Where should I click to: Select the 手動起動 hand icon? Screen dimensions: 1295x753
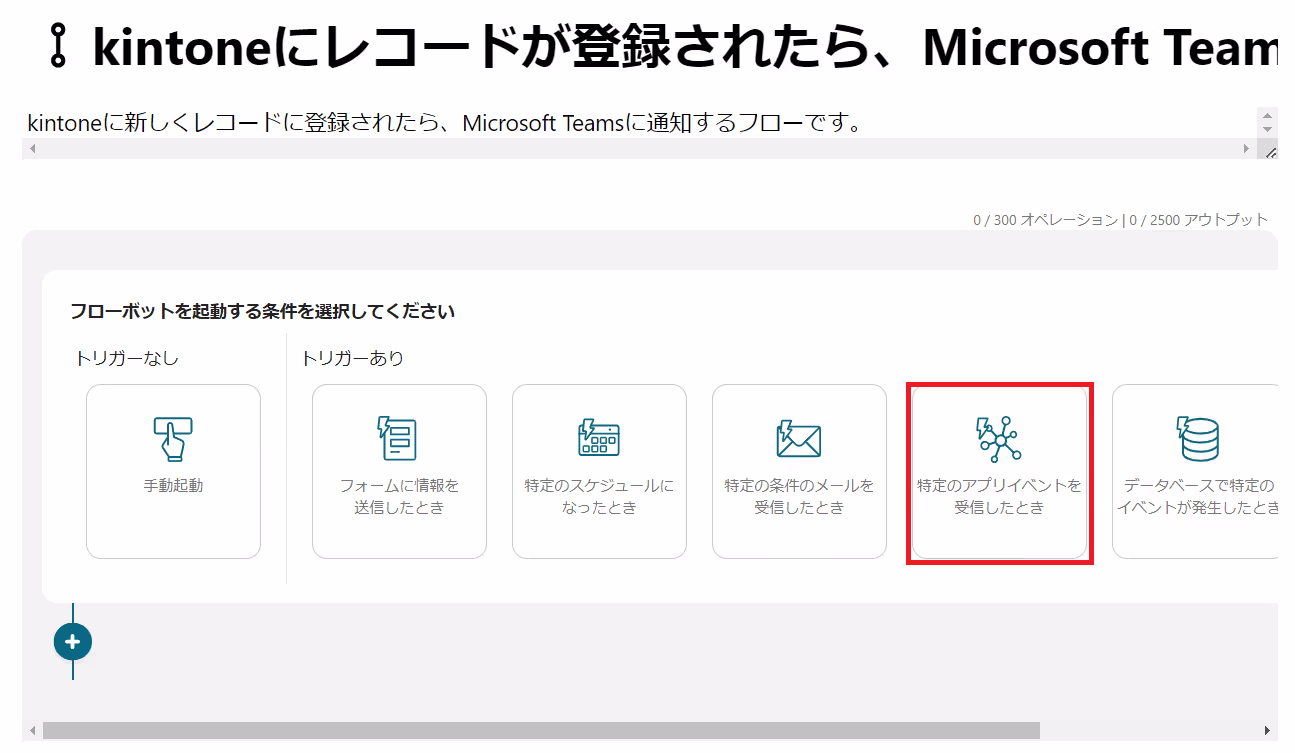click(x=173, y=438)
